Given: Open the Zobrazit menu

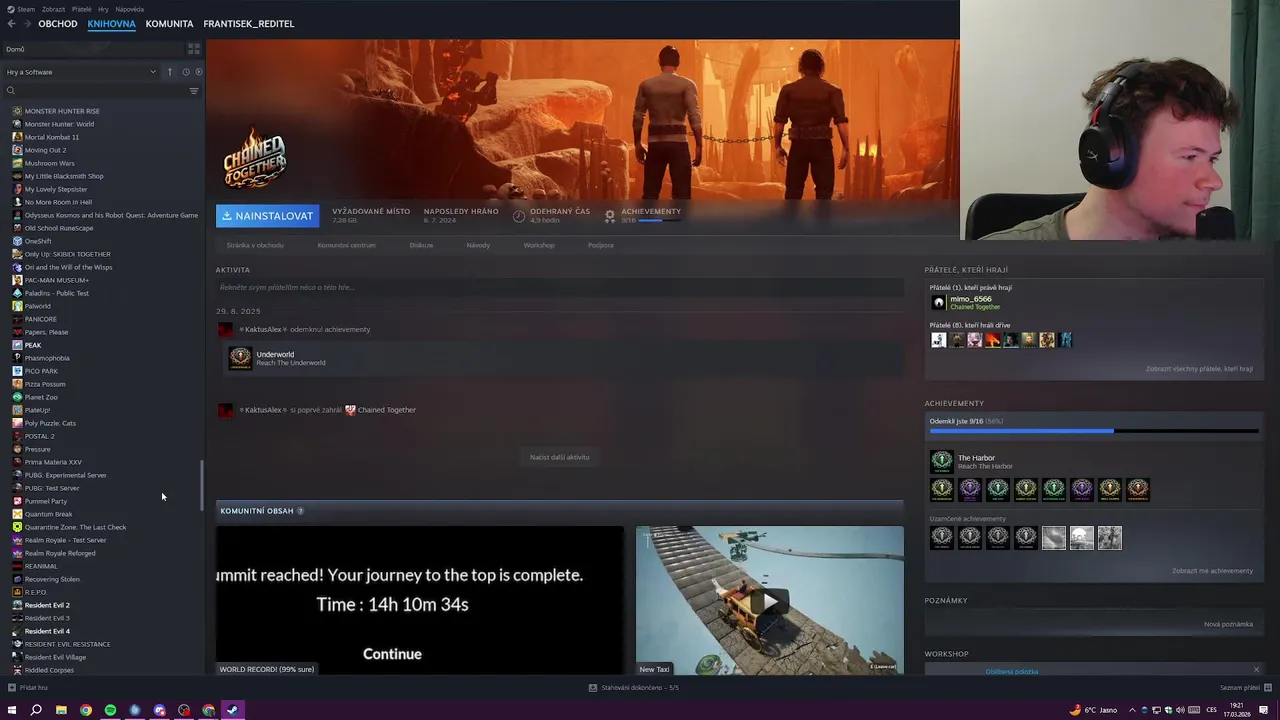Looking at the screenshot, I should coord(53,9).
